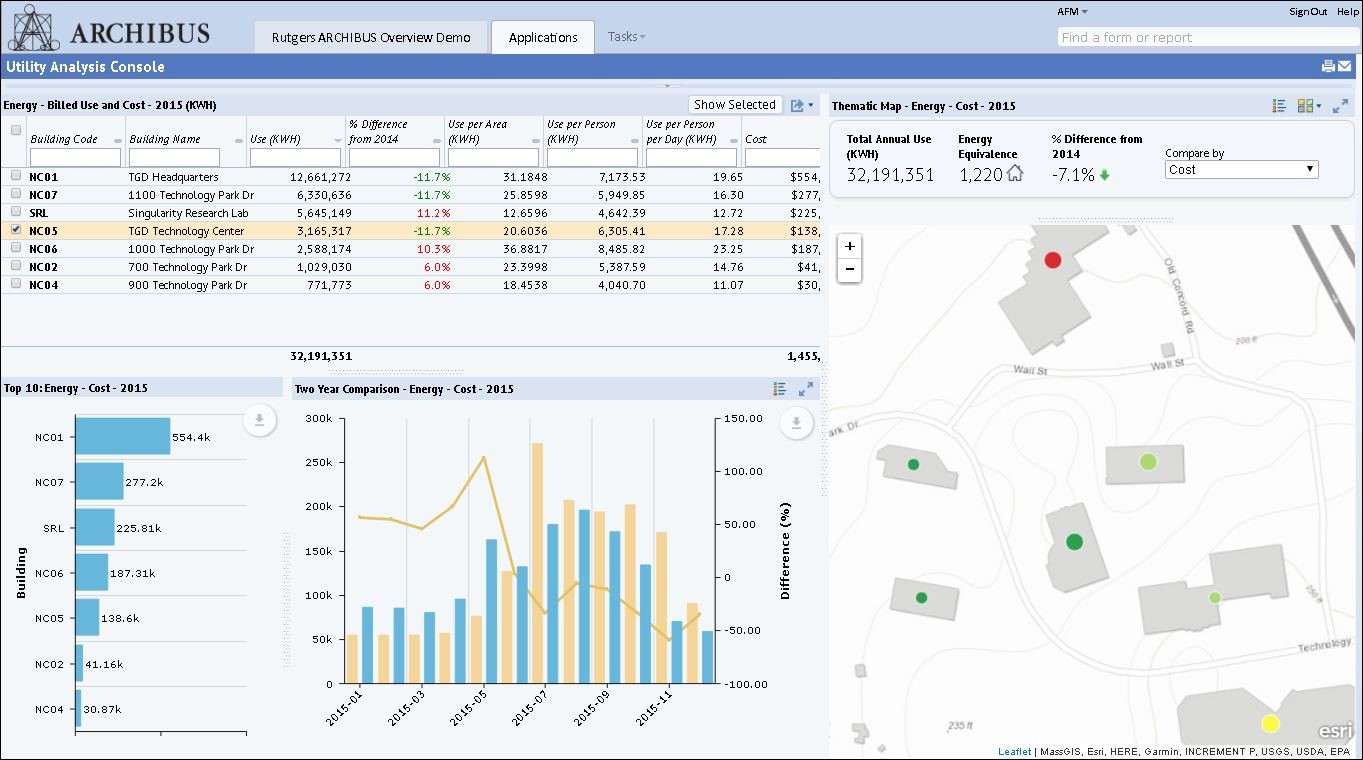Click the red building marker on the map

tap(1052, 260)
